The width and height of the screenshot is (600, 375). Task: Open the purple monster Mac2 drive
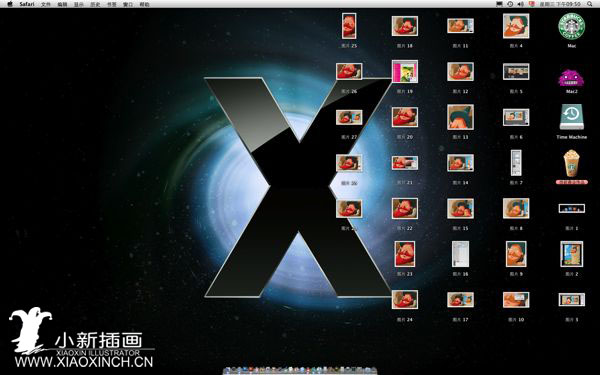click(571, 78)
